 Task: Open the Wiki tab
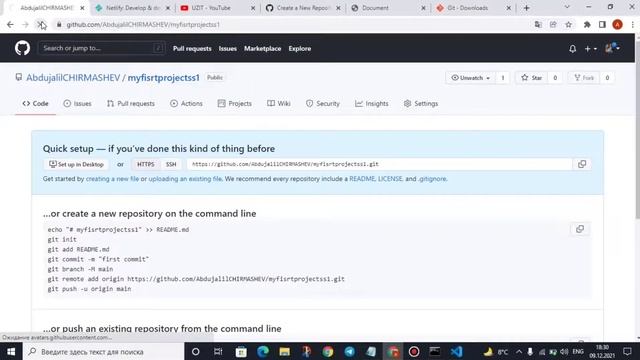click(x=279, y=104)
